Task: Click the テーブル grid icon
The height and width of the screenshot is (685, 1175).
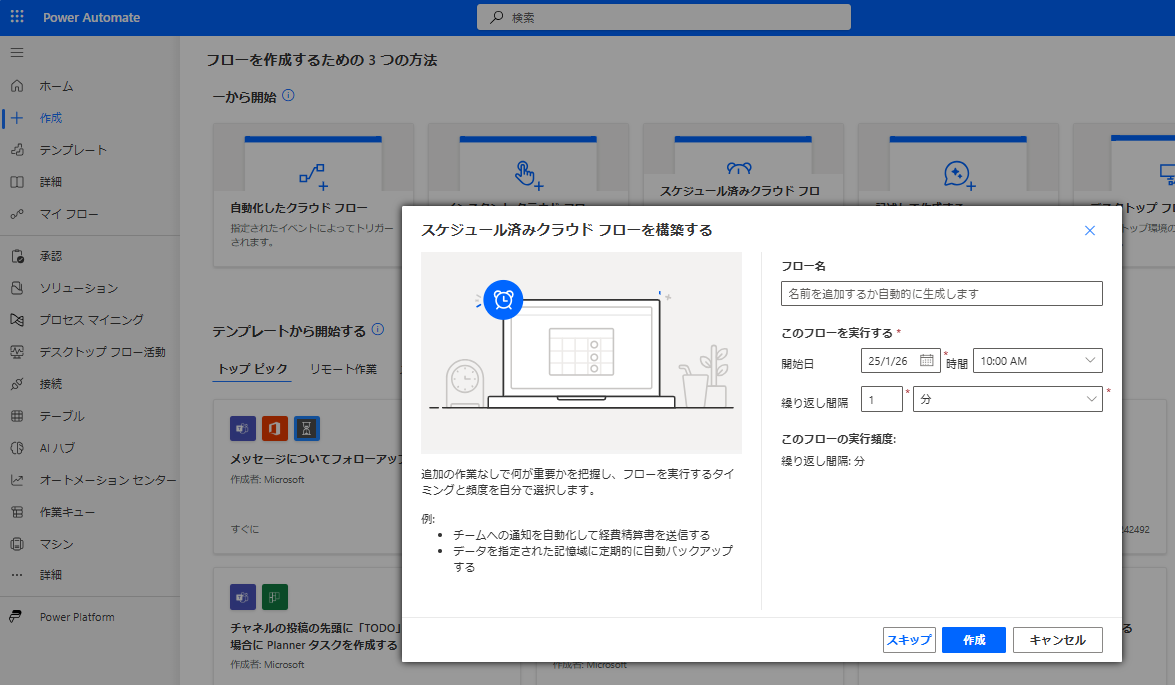Action: click(x=17, y=416)
